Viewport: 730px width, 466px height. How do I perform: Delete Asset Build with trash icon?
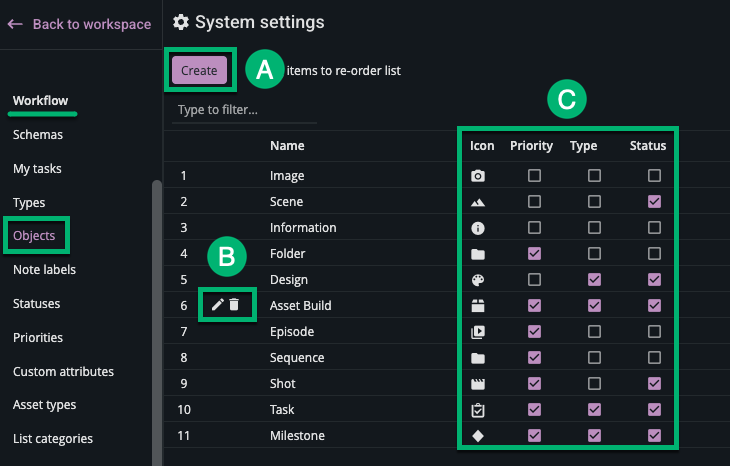click(234, 304)
